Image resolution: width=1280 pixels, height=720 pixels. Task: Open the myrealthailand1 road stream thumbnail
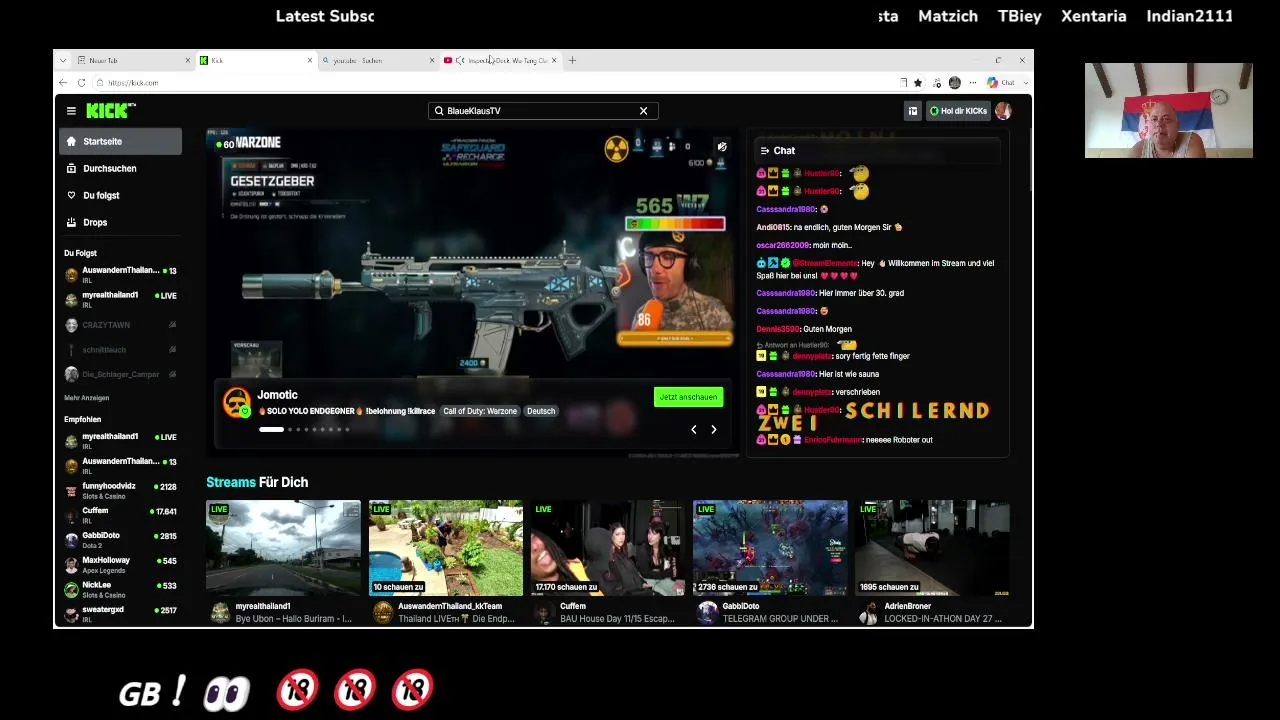click(283, 548)
